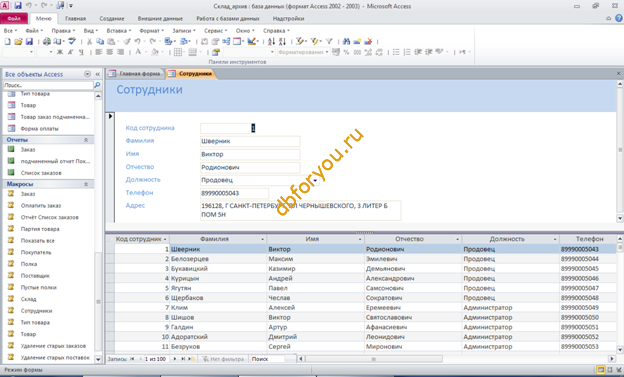Click the New document icon in toolbar
This screenshot has width=624, height=377.
point(8,41)
